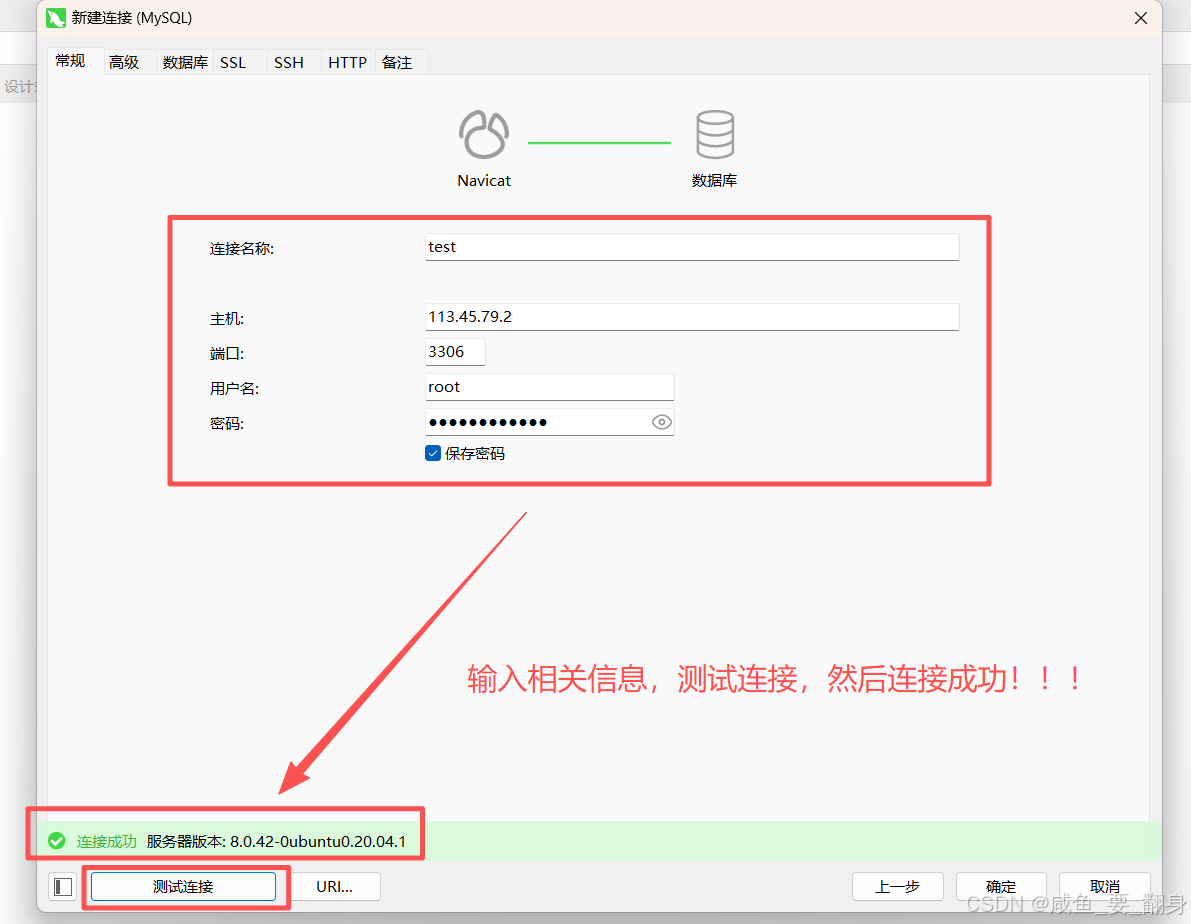
Task: Click the 主机 field with 113.45.79.2
Action: point(692,317)
